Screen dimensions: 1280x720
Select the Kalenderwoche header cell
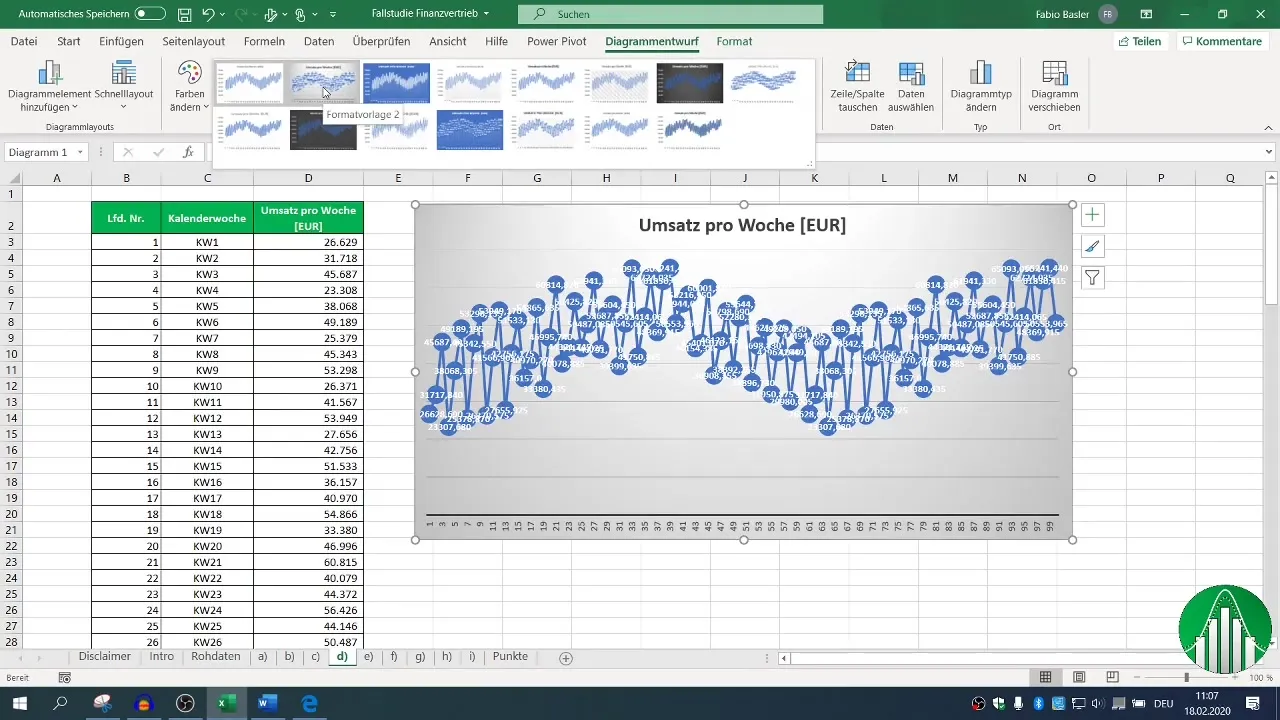coord(207,218)
